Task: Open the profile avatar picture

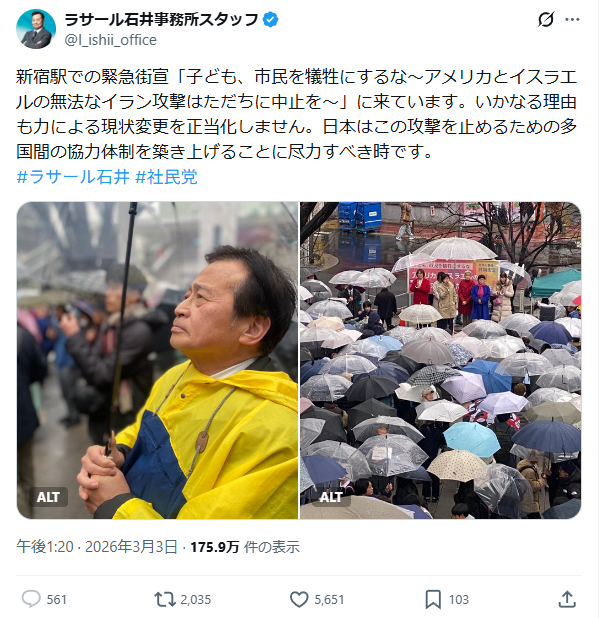Action: click(x=36, y=29)
